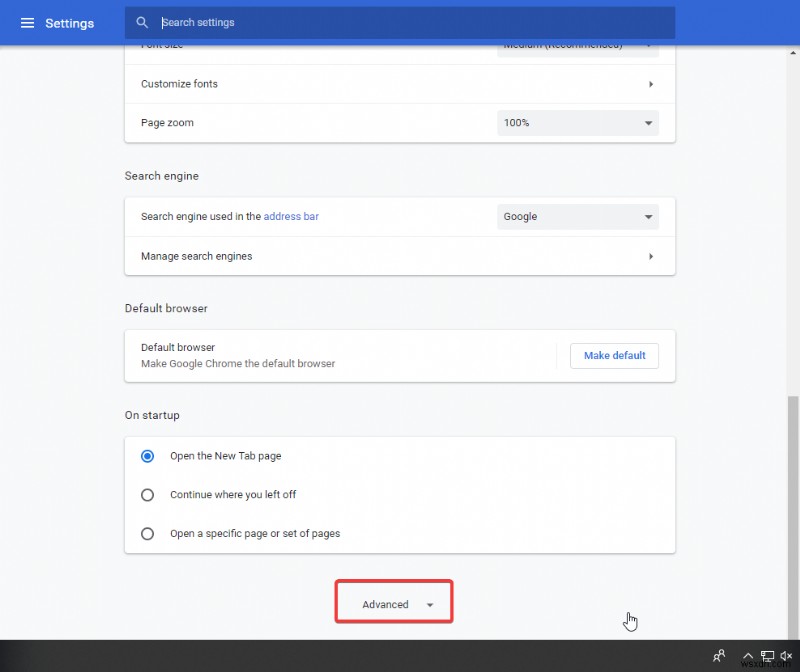Open the network status icon in system tray
This screenshot has width=800, height=672.
point(768,656)
